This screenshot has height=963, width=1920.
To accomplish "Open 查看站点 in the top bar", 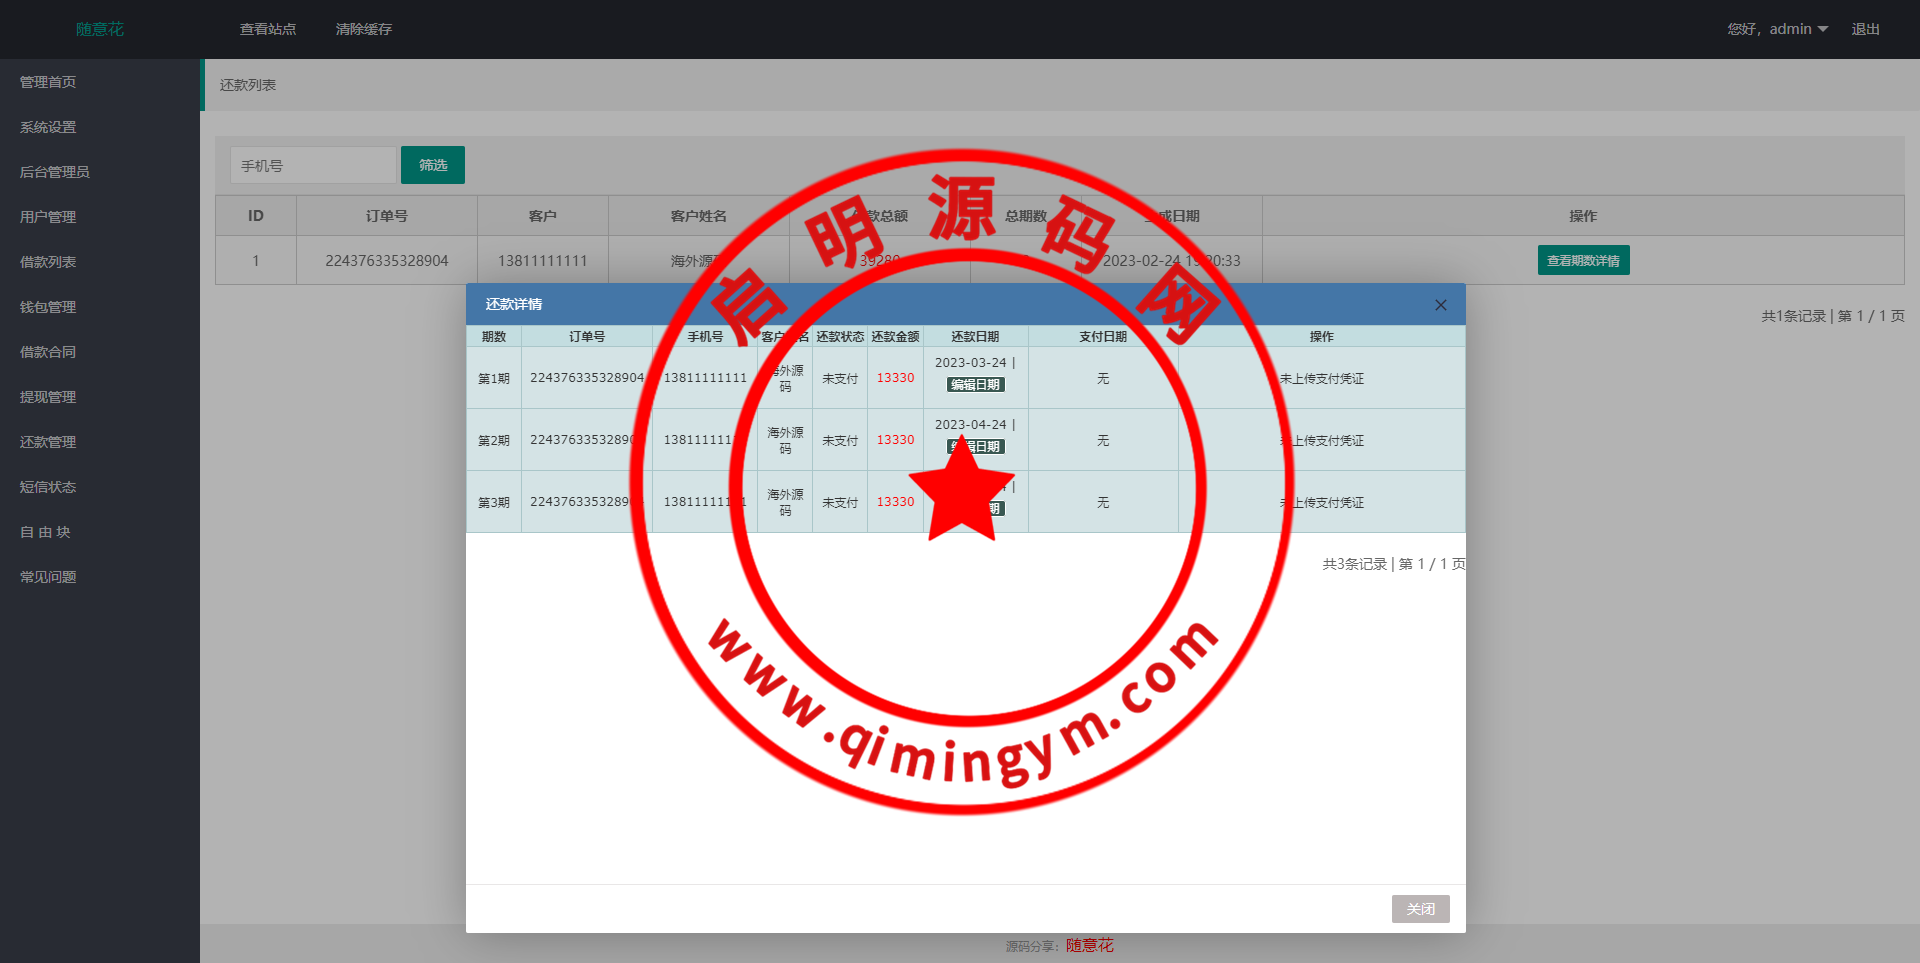I will coord(268,29).
